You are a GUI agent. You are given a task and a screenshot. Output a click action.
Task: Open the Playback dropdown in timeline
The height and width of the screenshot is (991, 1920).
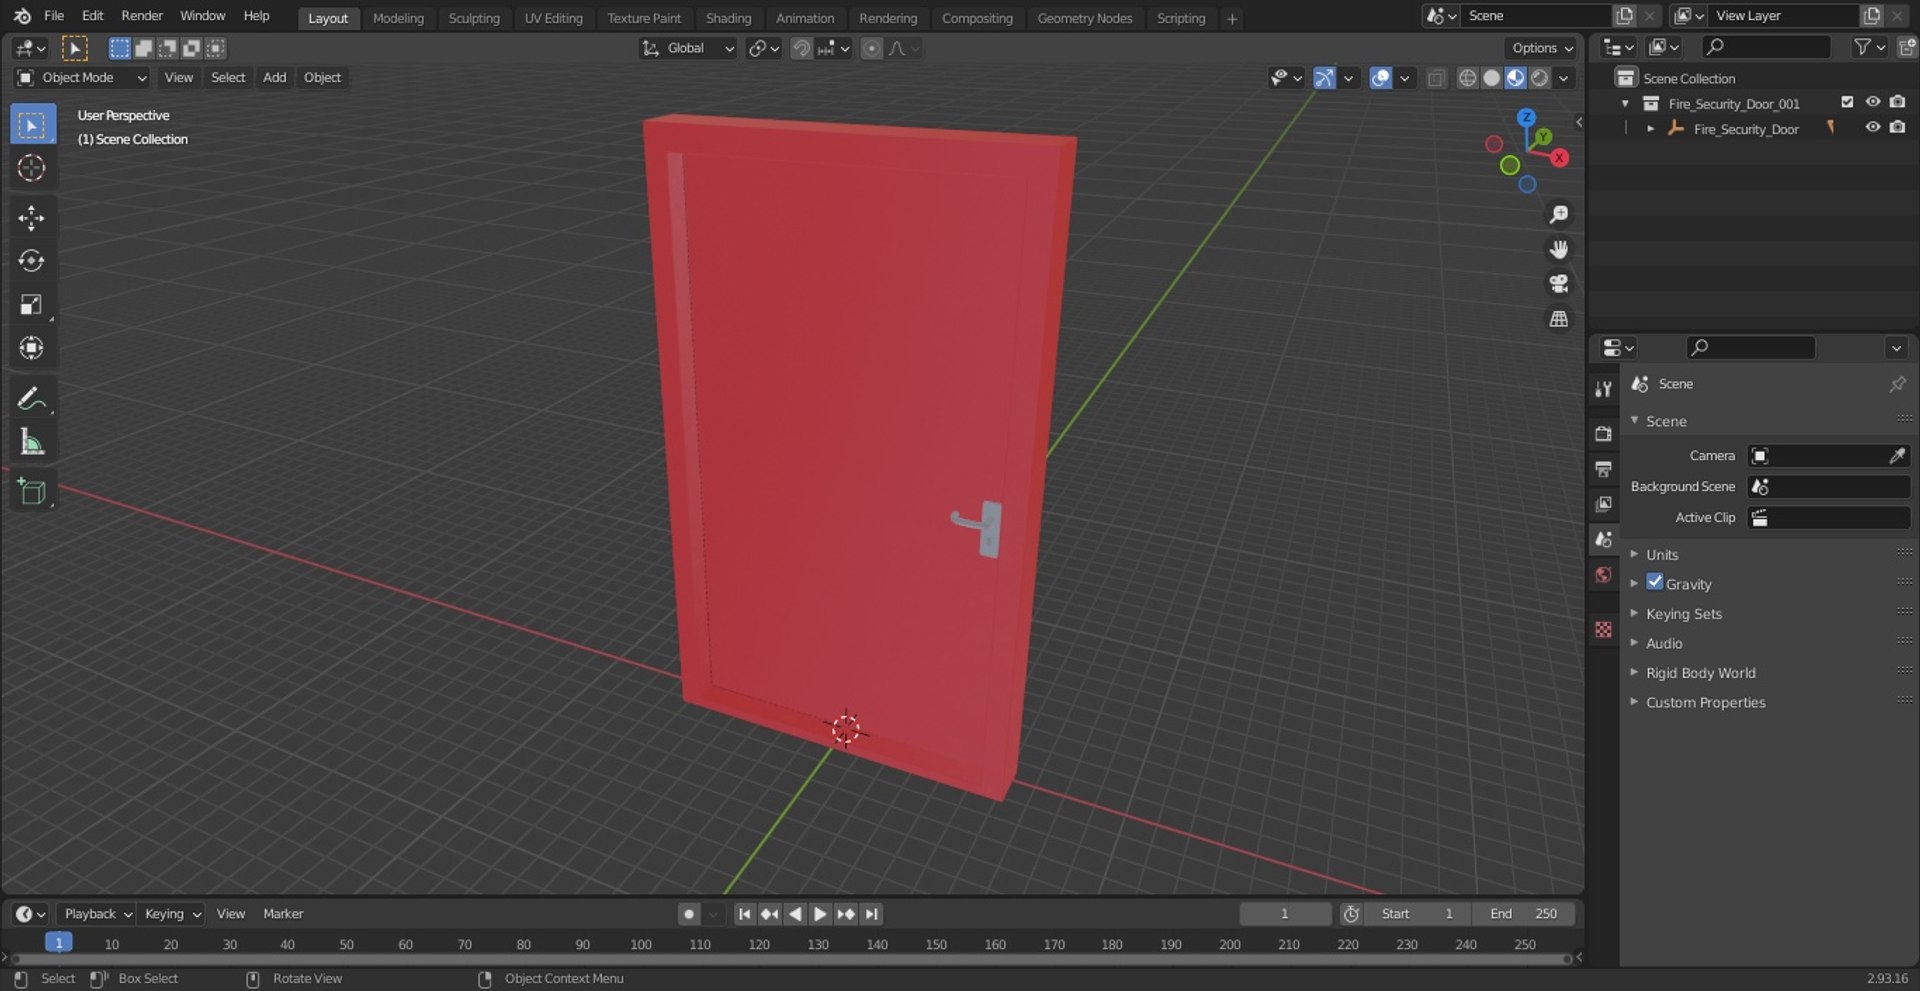pyautogui.click(x=97, y=914)
